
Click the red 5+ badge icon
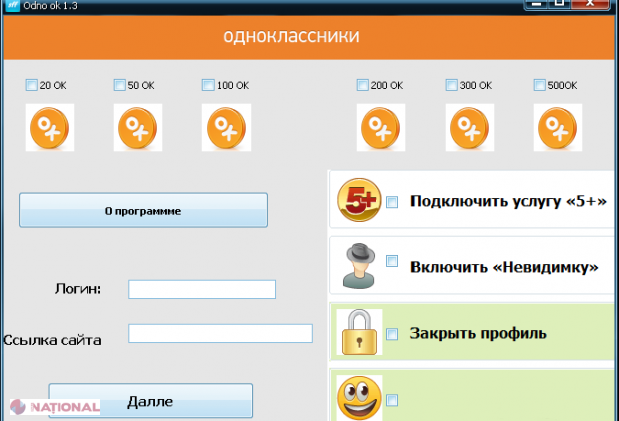click(x=358, y=200)
